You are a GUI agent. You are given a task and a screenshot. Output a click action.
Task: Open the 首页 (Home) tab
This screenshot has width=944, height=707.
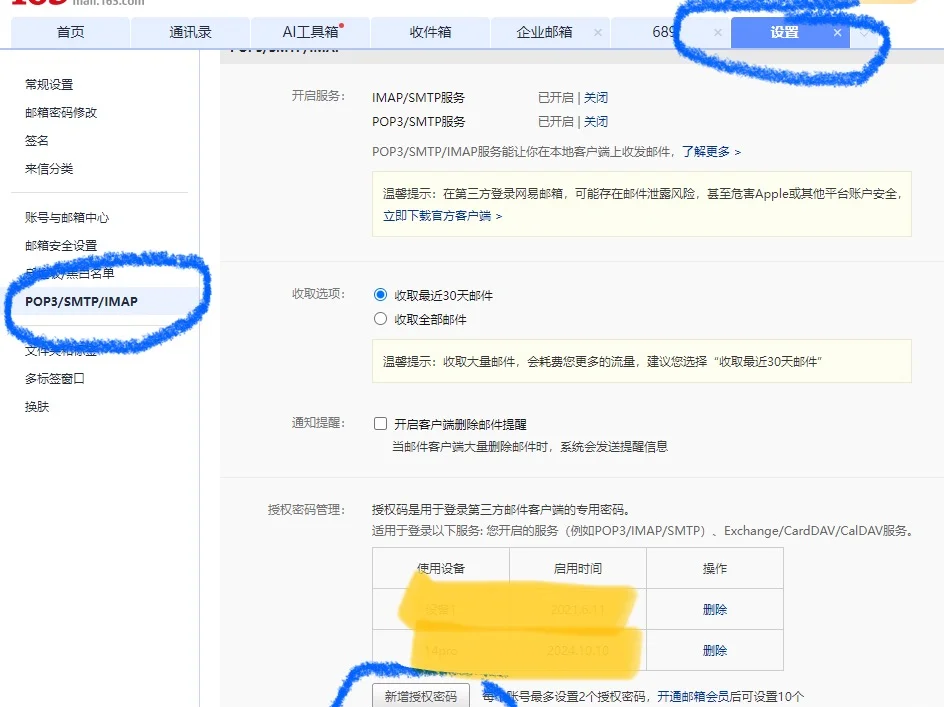click(x=69, y=31)
